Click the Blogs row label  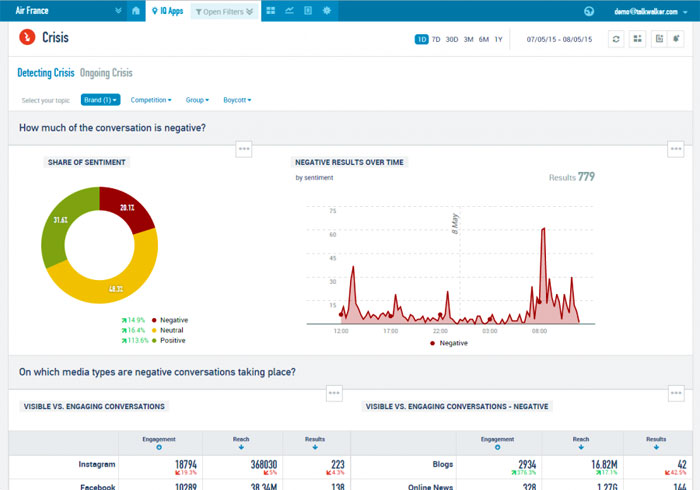(442, 464)
